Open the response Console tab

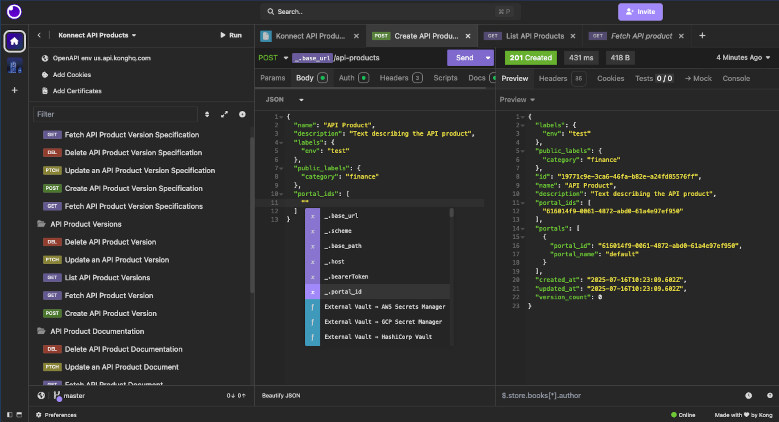736,78
